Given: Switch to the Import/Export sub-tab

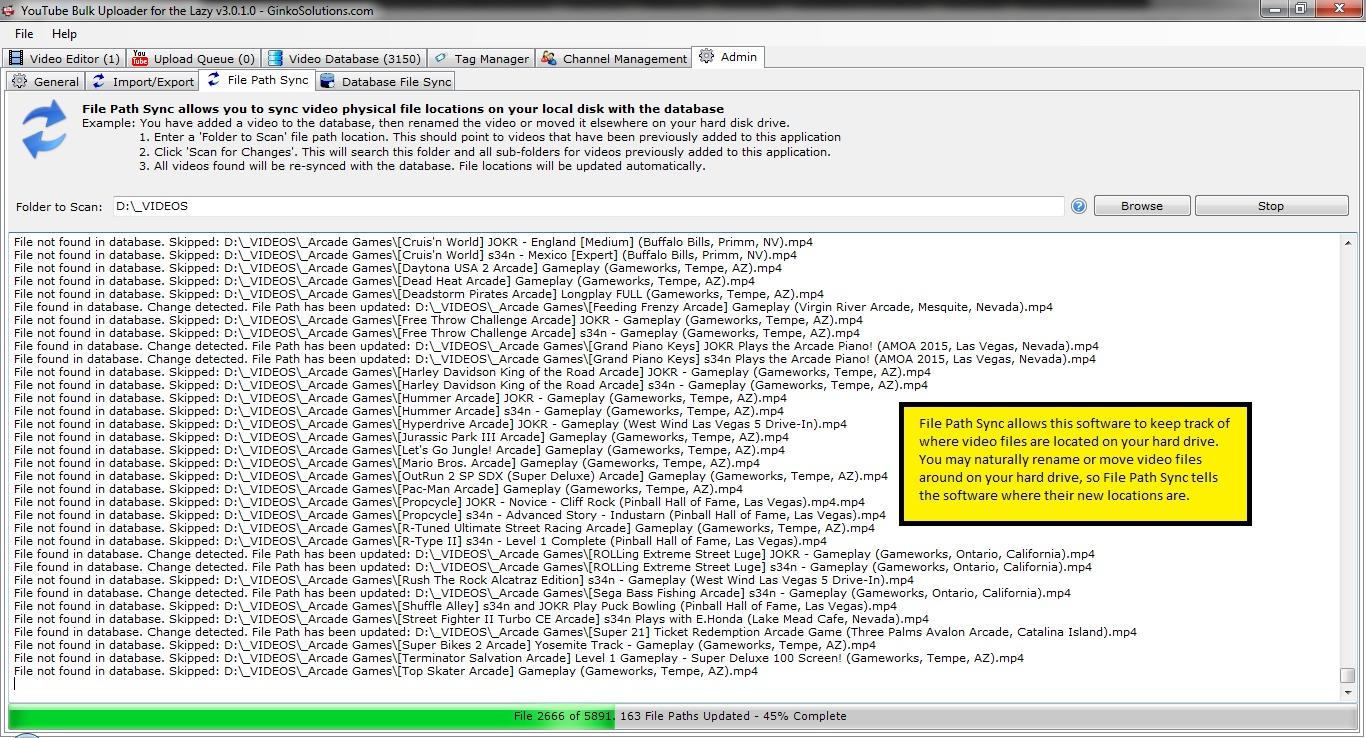Looking at the screenshot, I should 142,81.
